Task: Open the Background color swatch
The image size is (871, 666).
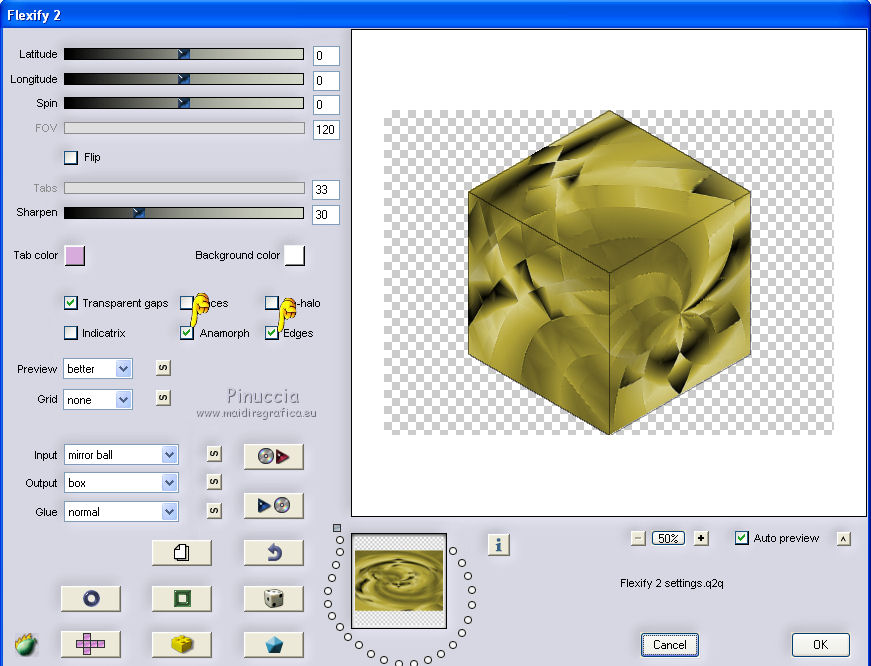Action: point(294,256)
